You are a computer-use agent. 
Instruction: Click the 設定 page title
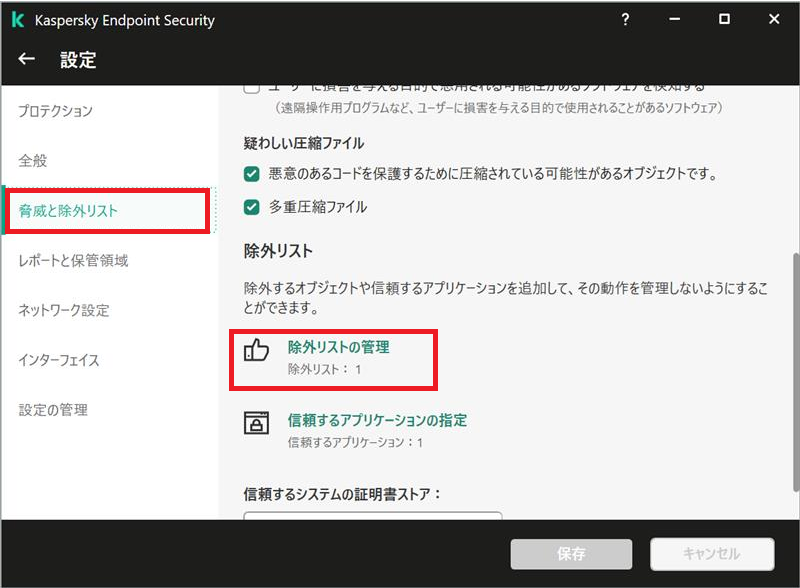(x=78, y=60)
